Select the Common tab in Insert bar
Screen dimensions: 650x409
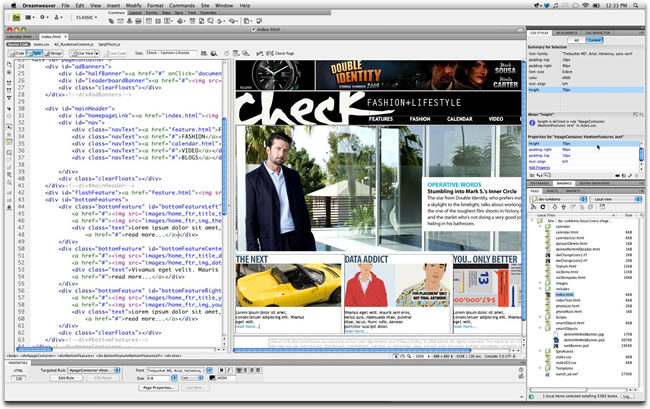point(116,12)
